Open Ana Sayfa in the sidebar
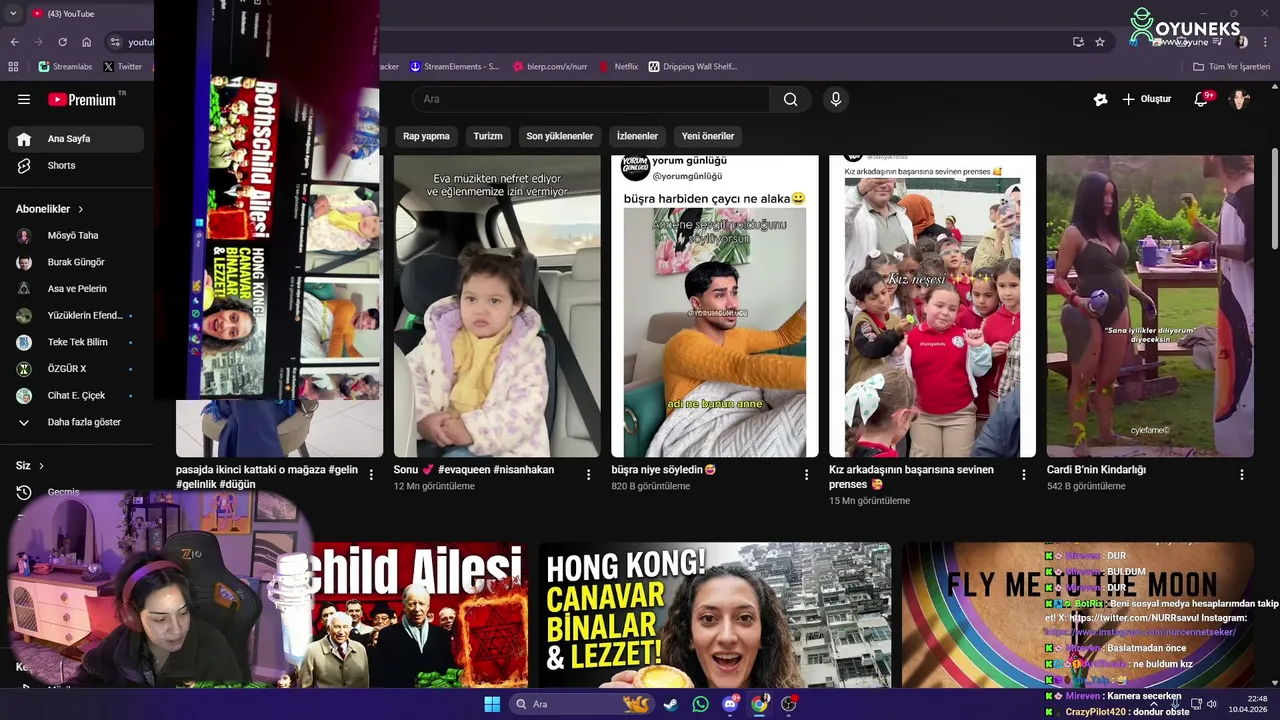This screenshot has height=720, width=1280. (x=76, y=139)
